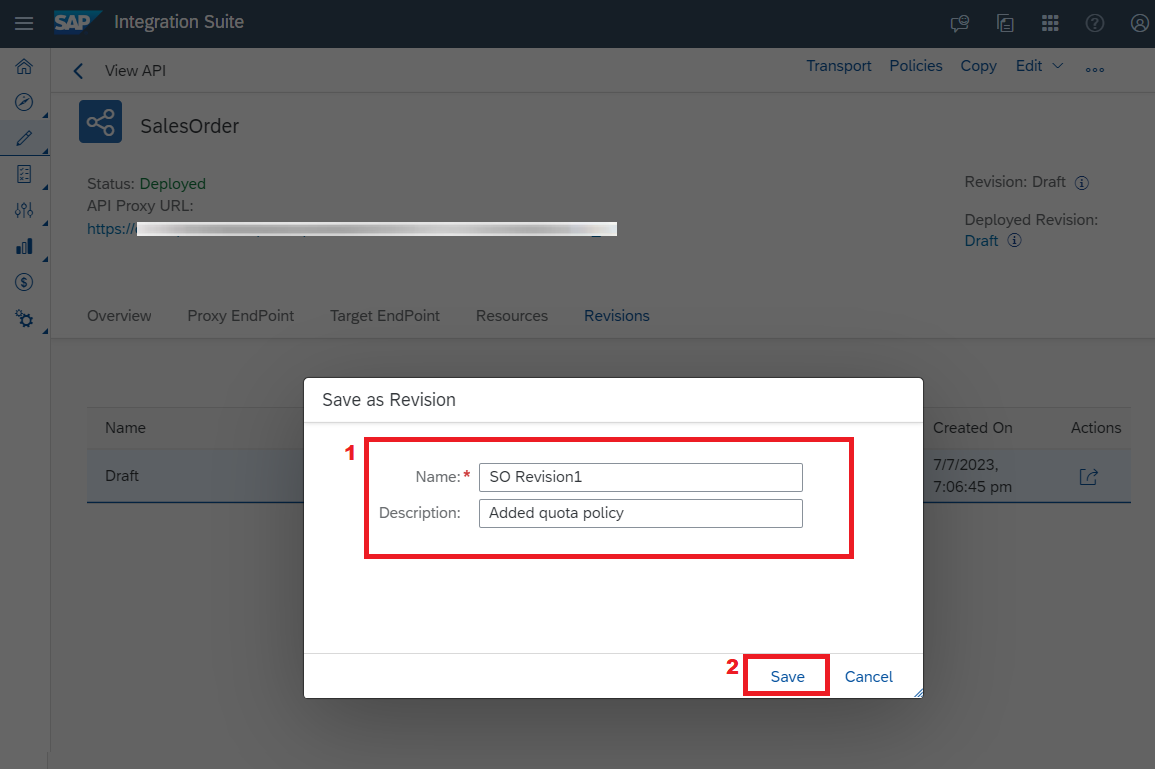Click the Deployed status text

[172, 183]
